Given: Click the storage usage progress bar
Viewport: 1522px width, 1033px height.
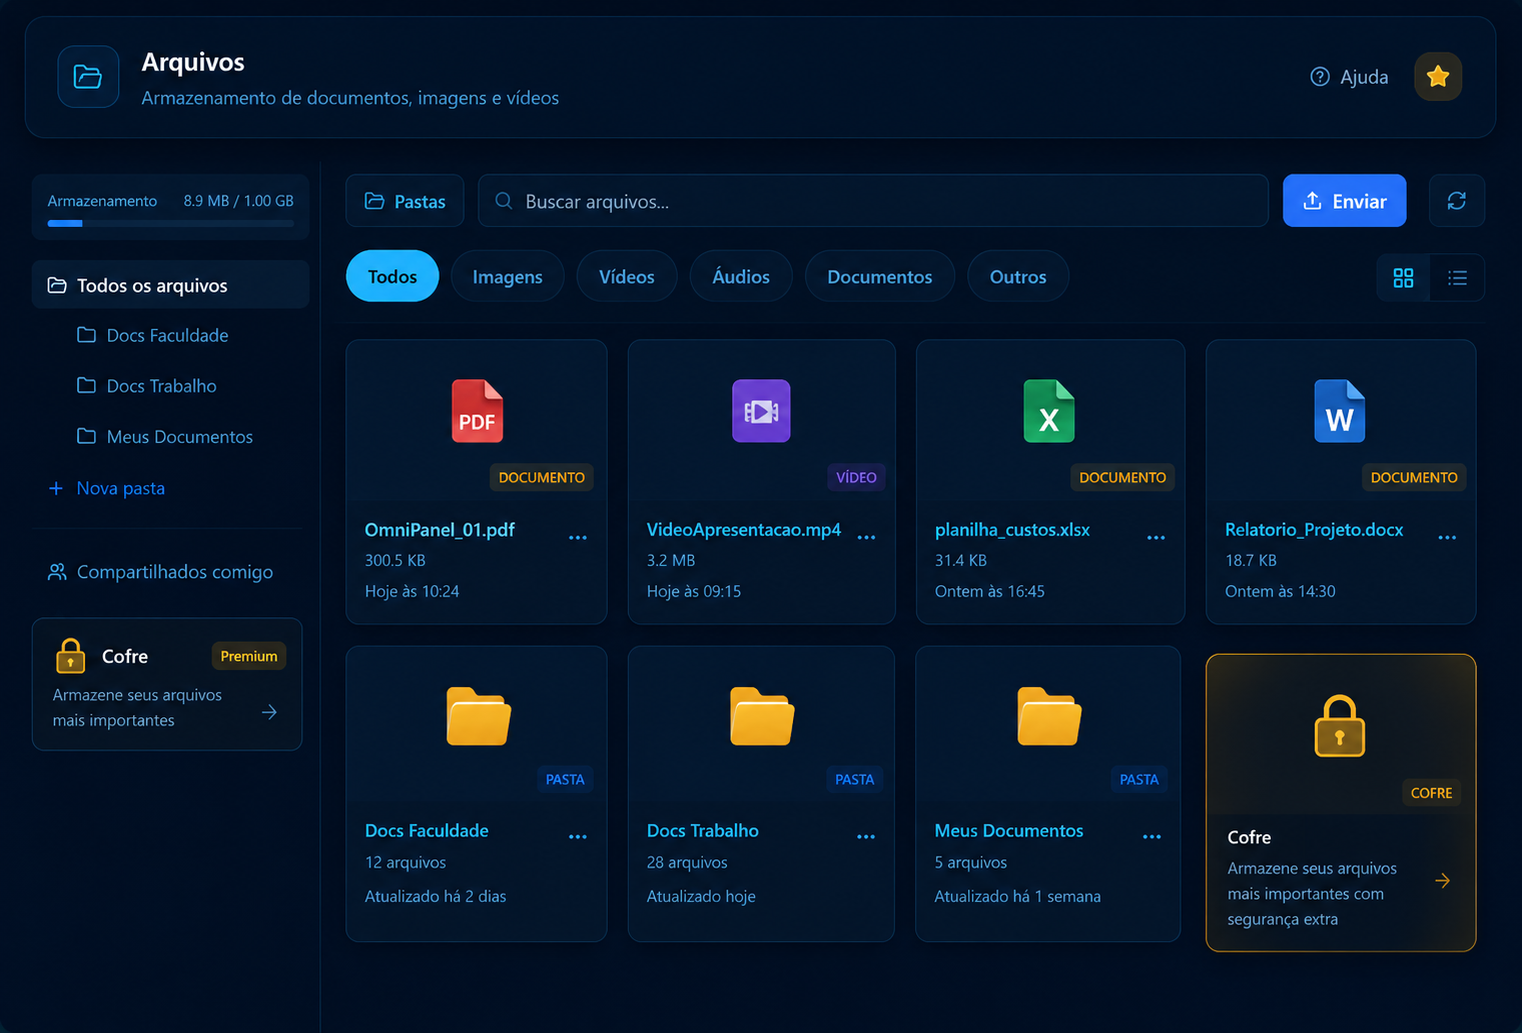Looking at the screenshot, I should point(171,224).
